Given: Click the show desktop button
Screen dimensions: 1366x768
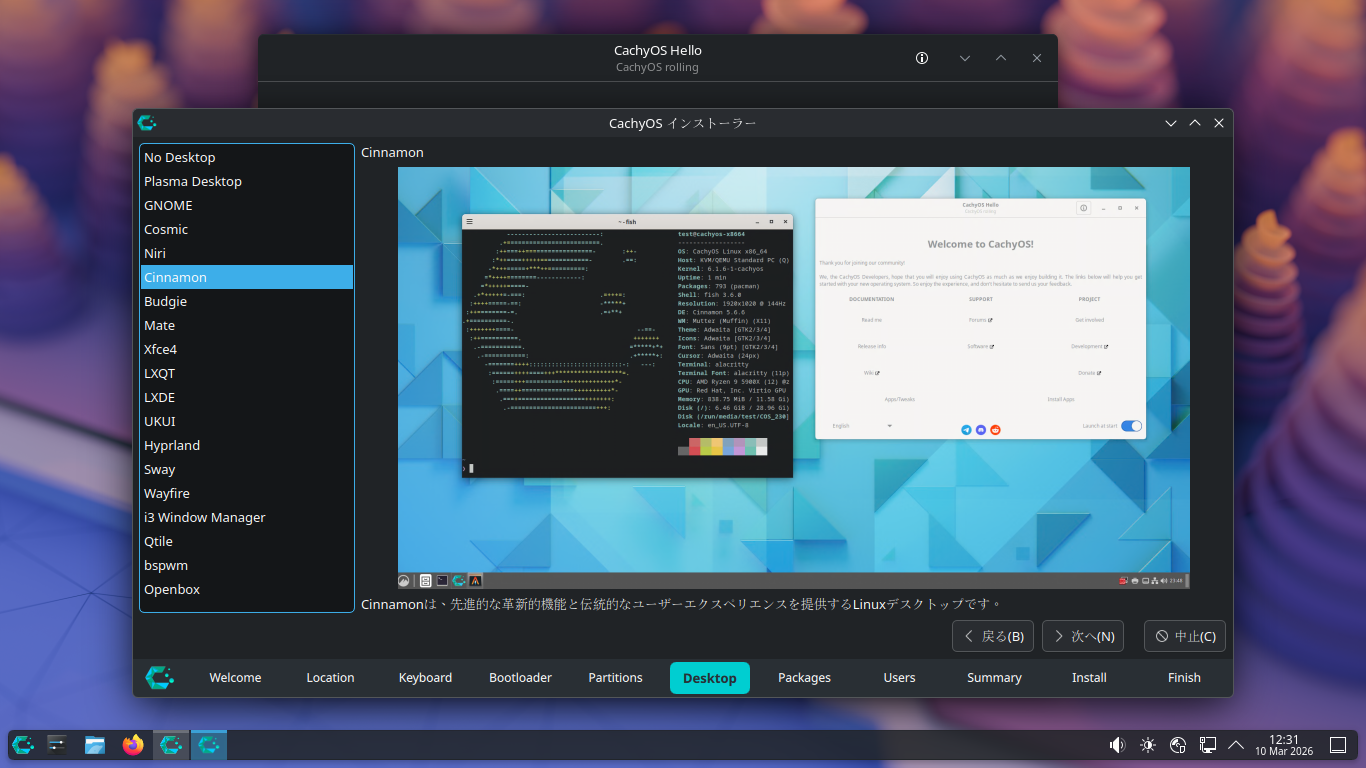Looking at the screenshot, I should 1338,745.
